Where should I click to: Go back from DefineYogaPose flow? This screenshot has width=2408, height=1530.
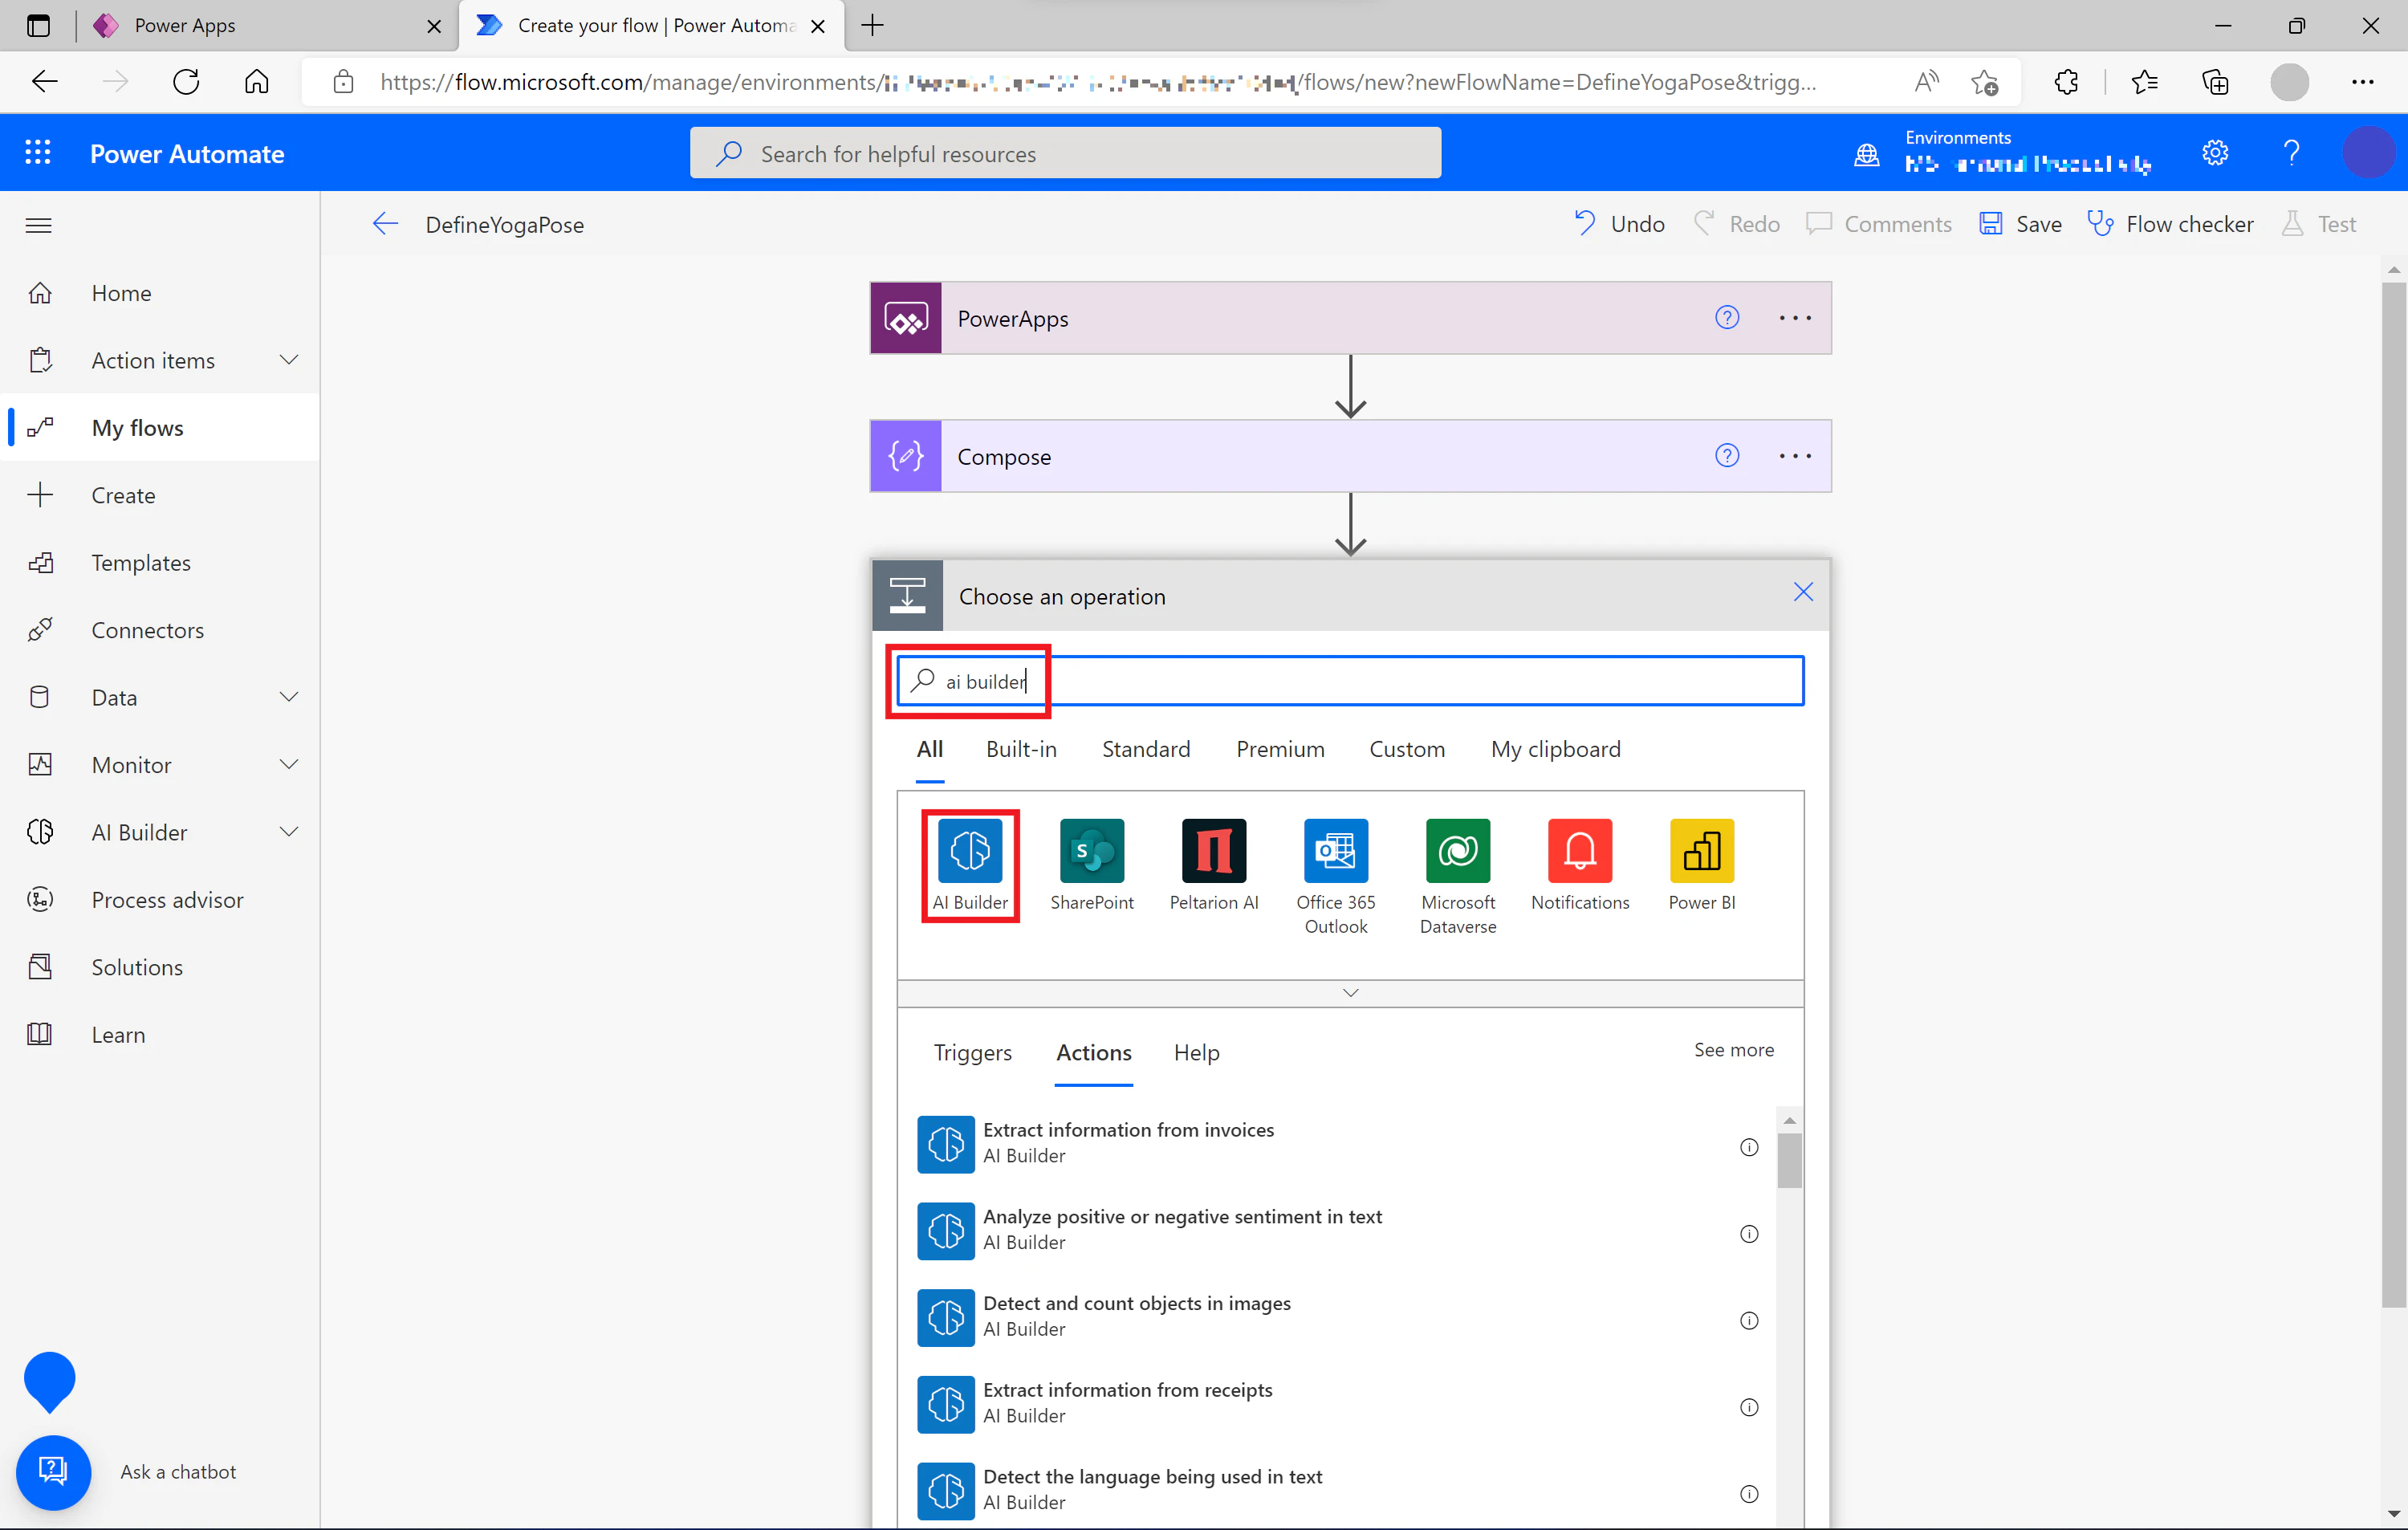(385, 224)
